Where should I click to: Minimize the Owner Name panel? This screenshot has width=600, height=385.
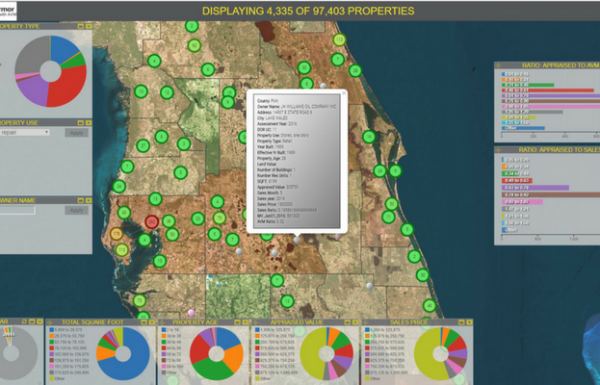(x=81, y=201)
